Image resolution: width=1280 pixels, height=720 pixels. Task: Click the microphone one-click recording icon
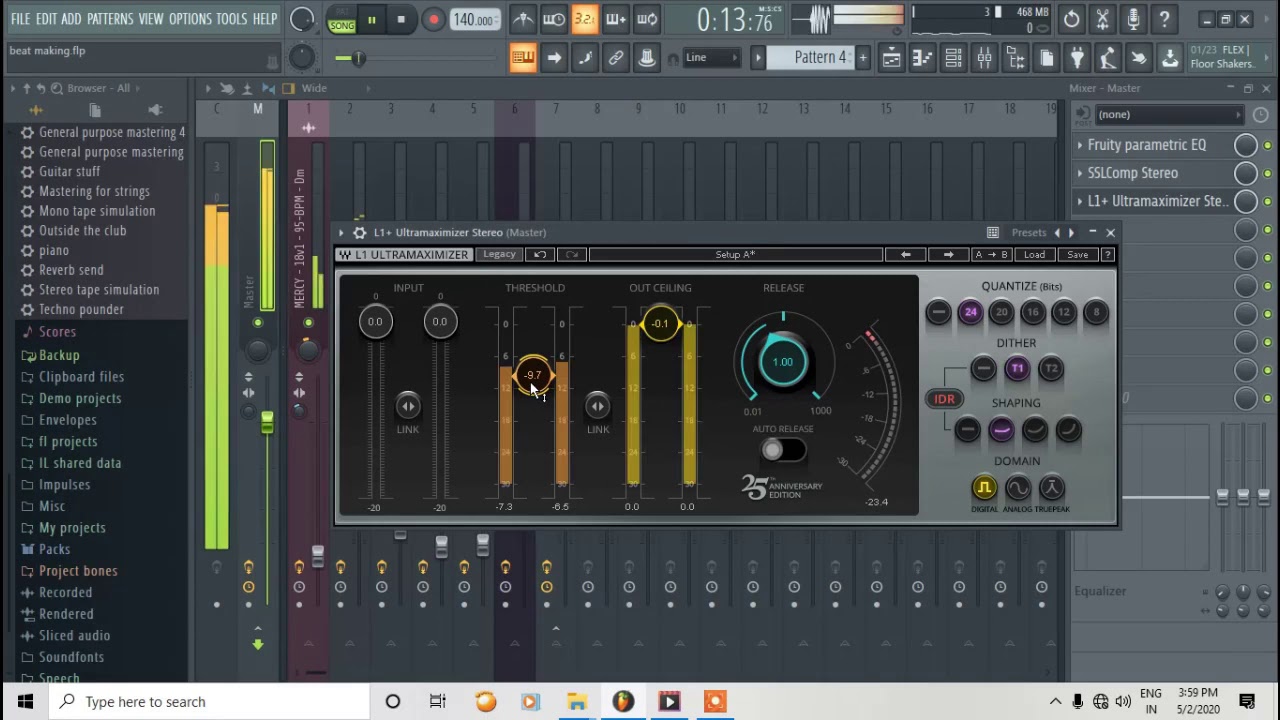1133,19
